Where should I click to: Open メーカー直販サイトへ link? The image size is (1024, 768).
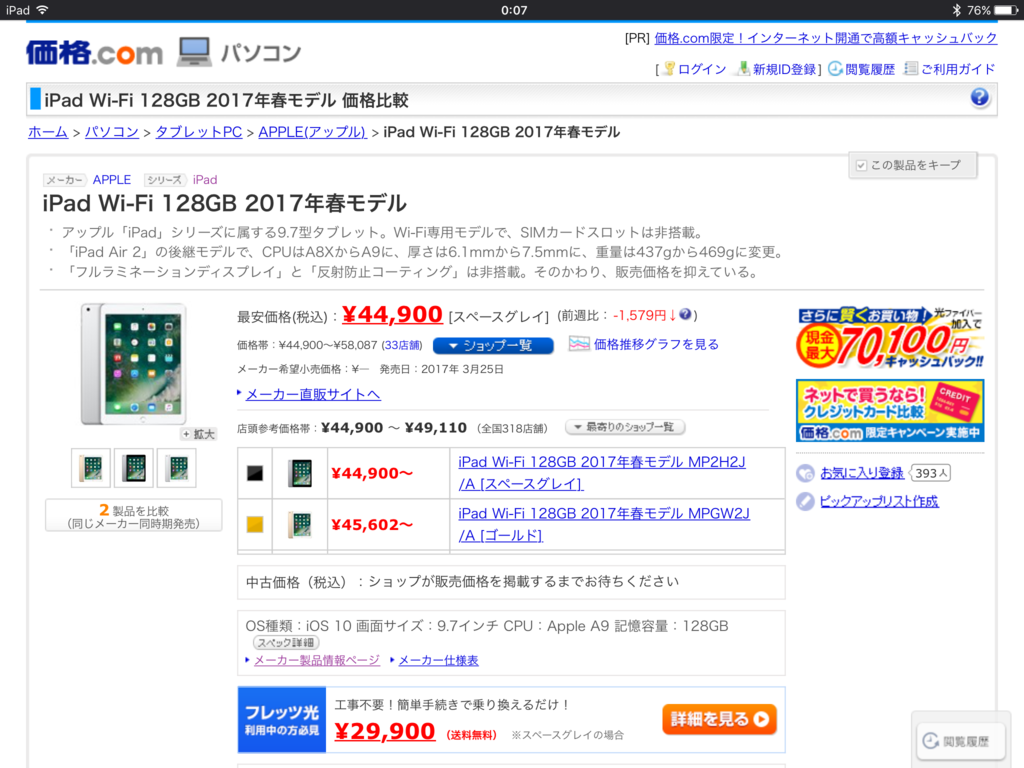[x=313, y=394]
